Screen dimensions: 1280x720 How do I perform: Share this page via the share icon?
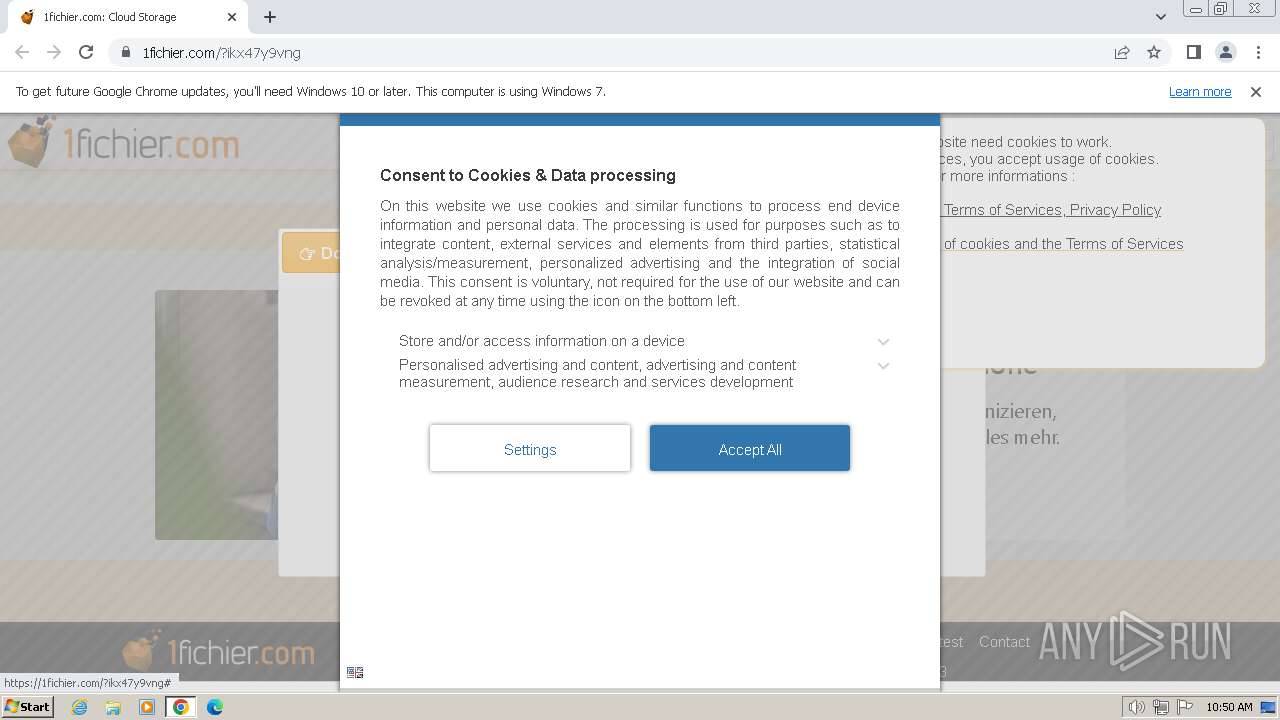pyautogui.click(x=1122, y=52)
